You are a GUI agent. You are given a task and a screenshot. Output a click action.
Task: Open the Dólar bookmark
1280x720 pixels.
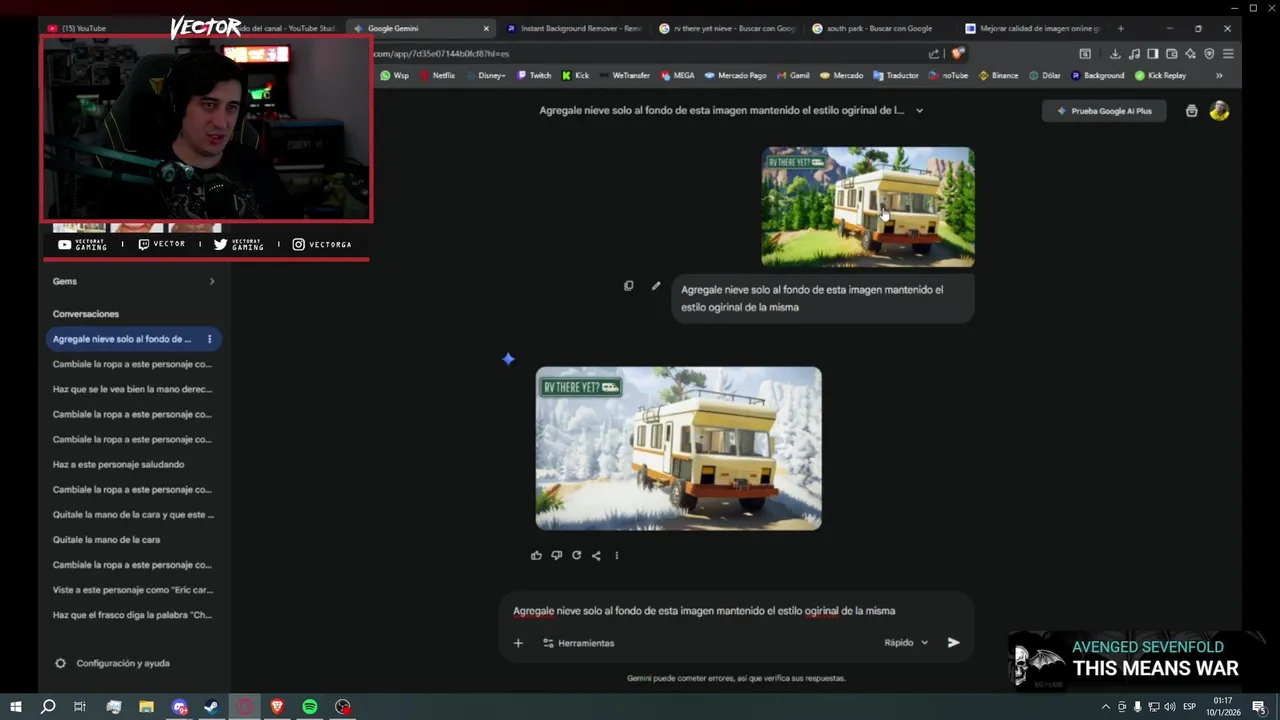click(1045, 75)
